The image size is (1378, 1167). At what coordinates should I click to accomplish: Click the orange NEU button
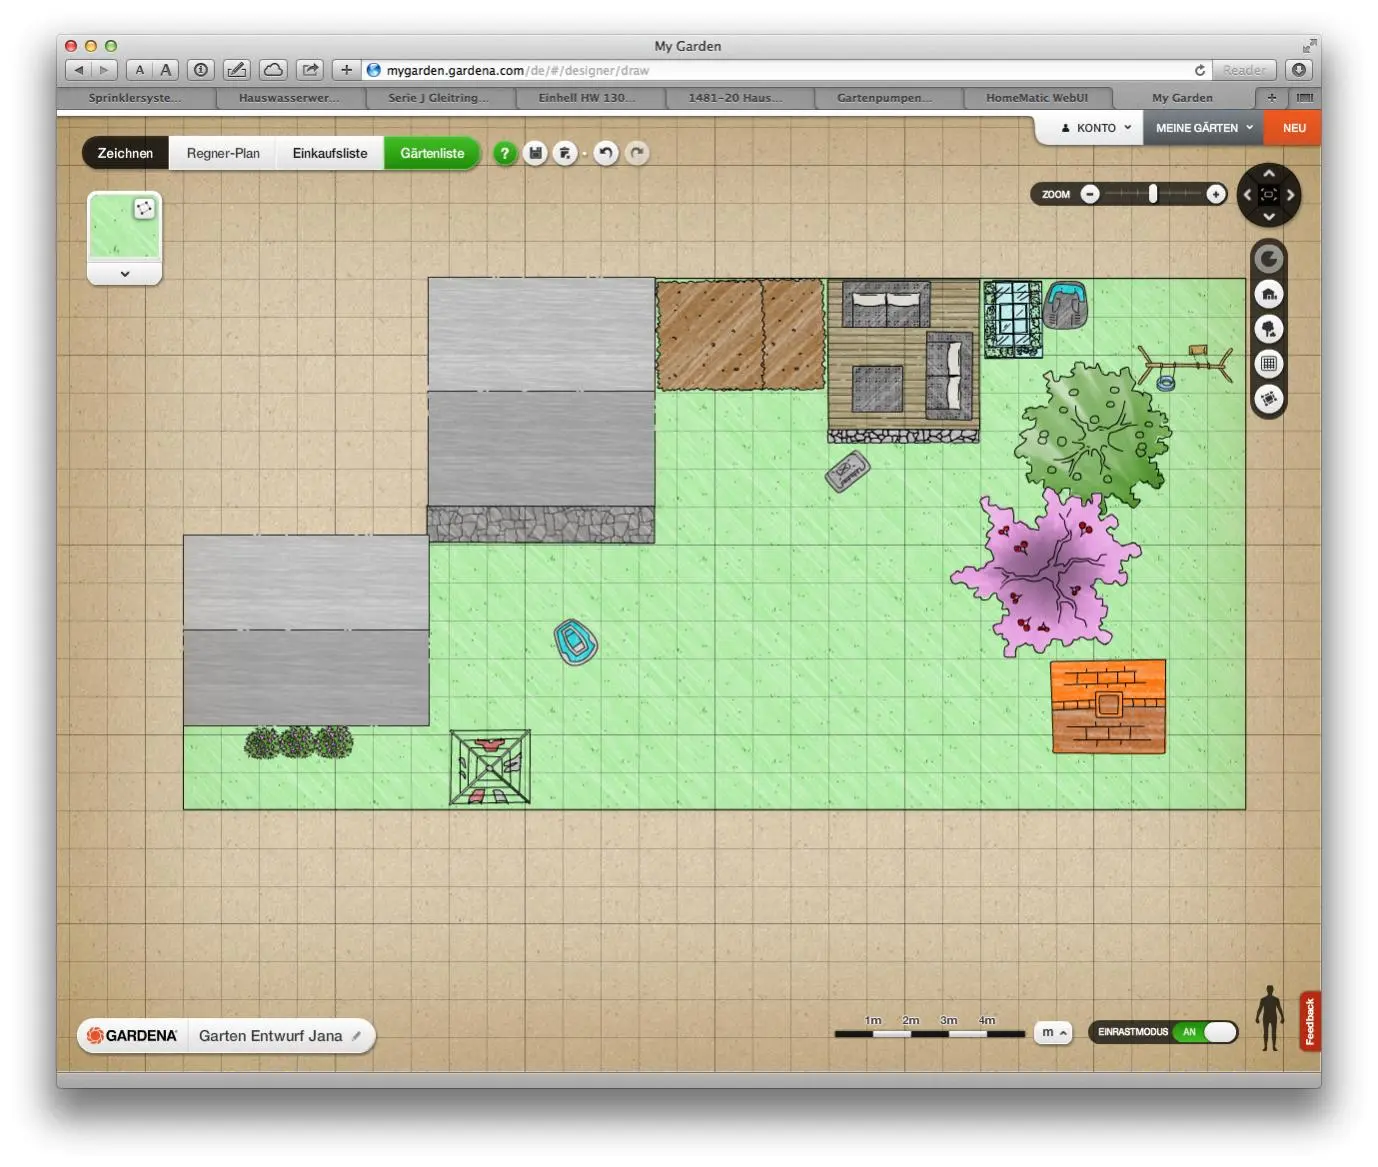(x=1294, y=128)
